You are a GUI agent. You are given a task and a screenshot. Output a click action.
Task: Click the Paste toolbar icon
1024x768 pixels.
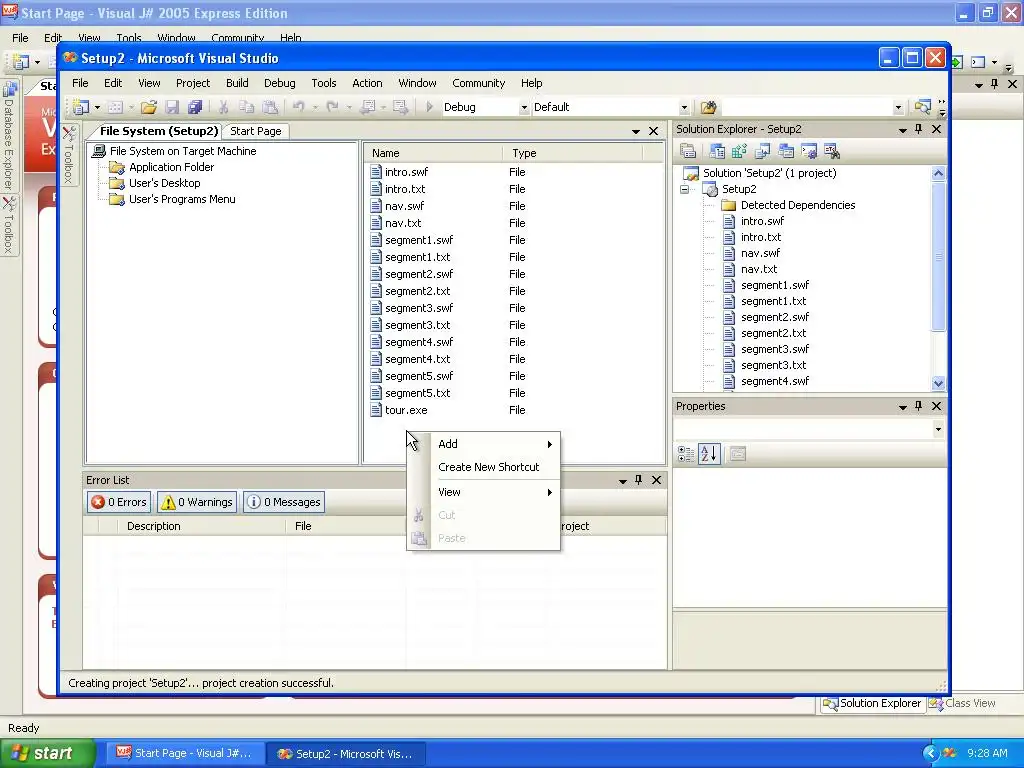tap(270, 107)
